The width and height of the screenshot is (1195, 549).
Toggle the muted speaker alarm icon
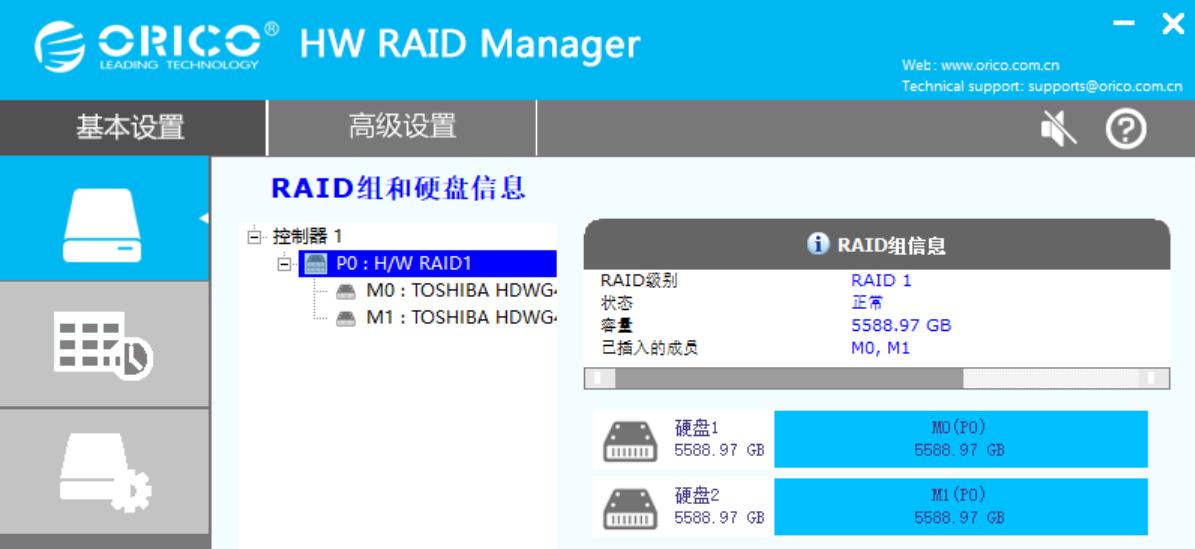1059,128
